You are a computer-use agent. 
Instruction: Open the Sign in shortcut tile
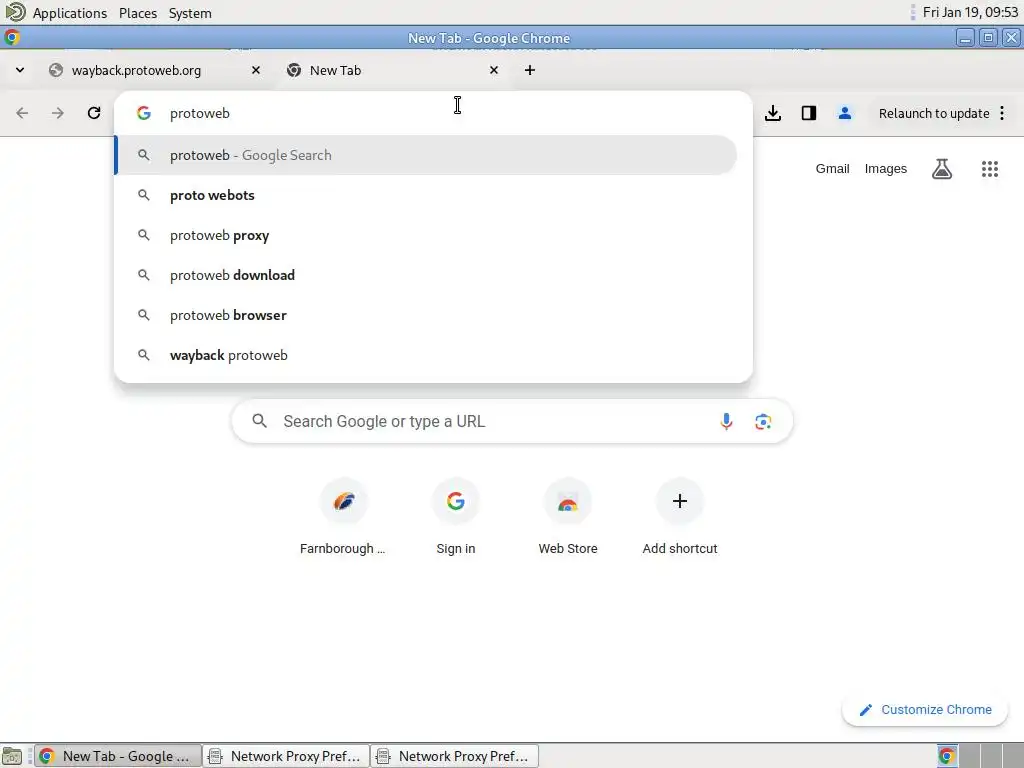click(456, 517)
